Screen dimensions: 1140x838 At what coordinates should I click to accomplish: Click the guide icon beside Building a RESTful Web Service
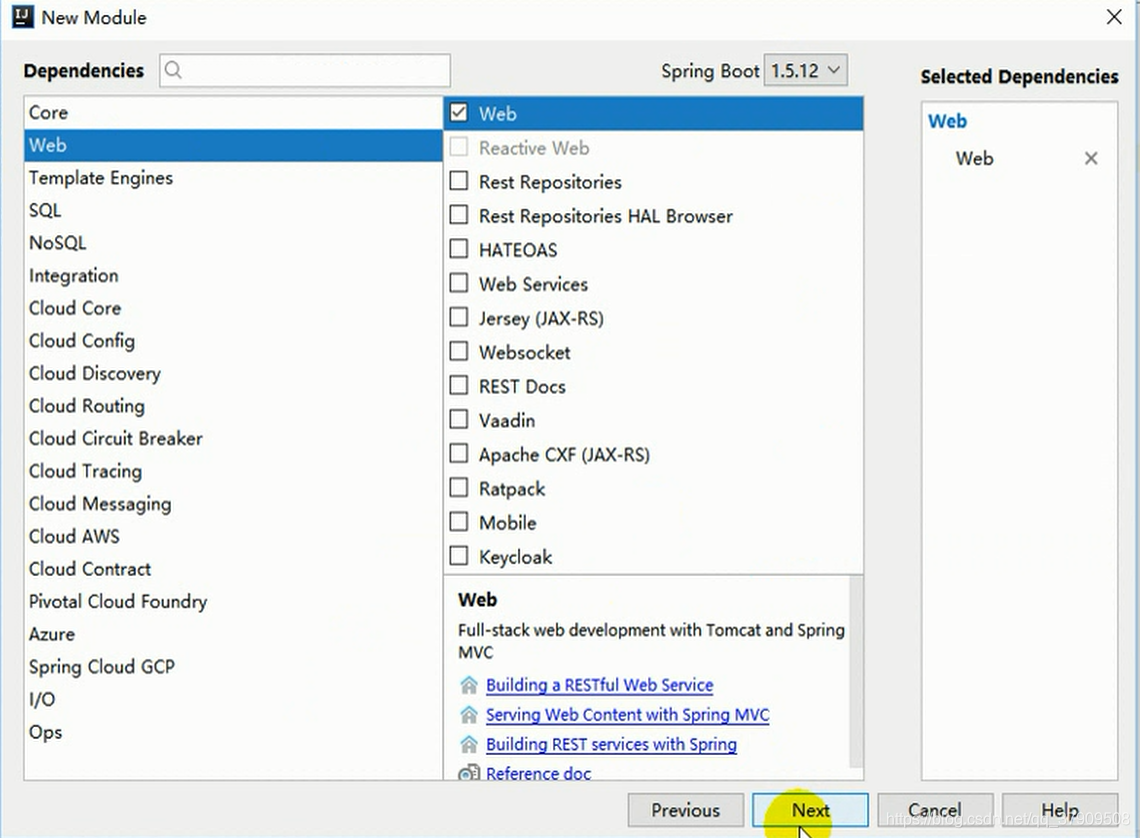point(469,685)
